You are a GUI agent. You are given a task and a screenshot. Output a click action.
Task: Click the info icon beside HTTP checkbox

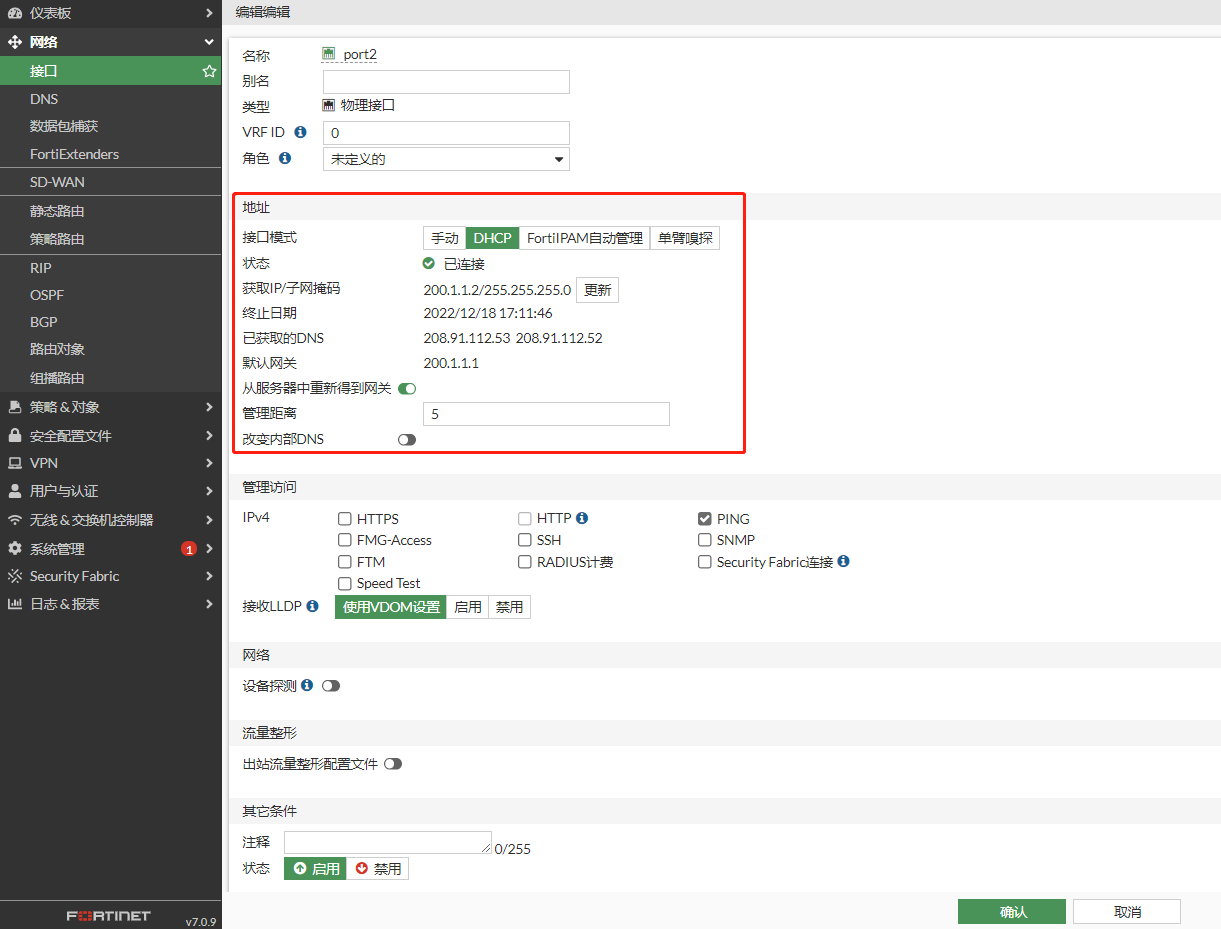(x=582, y=518)
